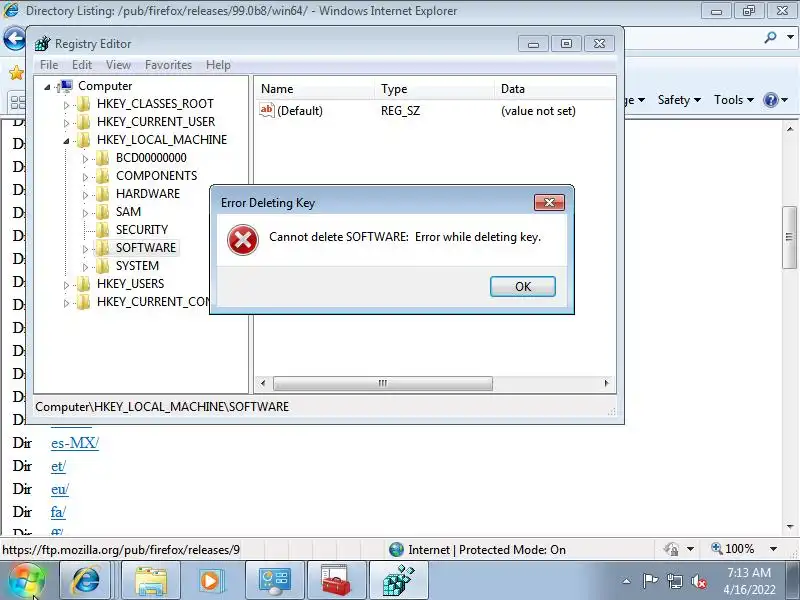800x600 pixels.
Task: Collapse the Computer root node
Action: click(x=47, y=87)
